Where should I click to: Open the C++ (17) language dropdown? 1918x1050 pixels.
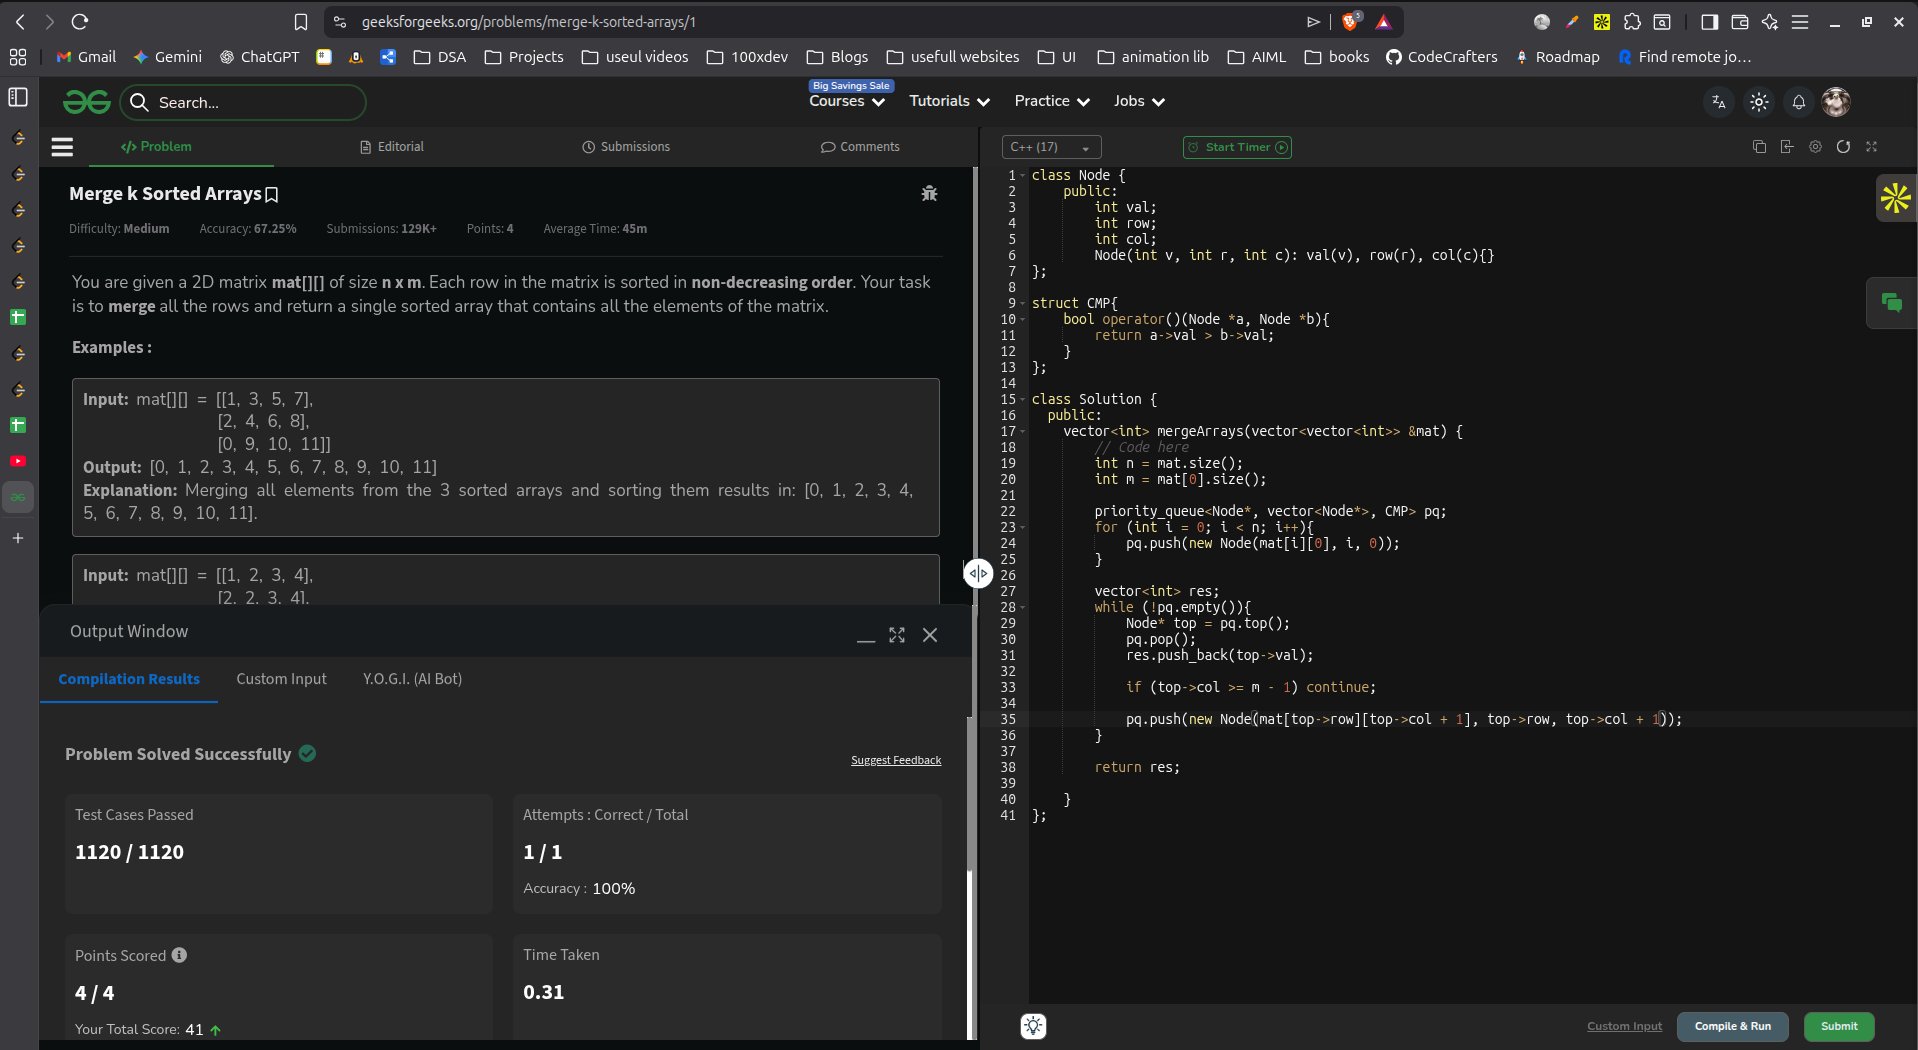pos(1050,147)
